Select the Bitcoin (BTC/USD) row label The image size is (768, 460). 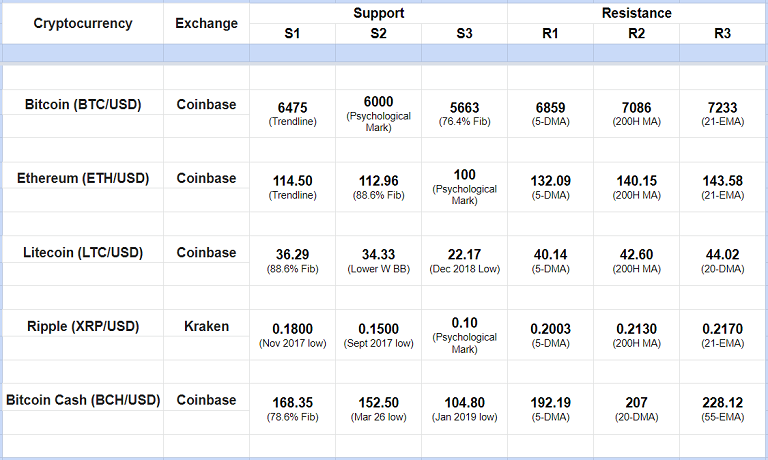[82, 104]
